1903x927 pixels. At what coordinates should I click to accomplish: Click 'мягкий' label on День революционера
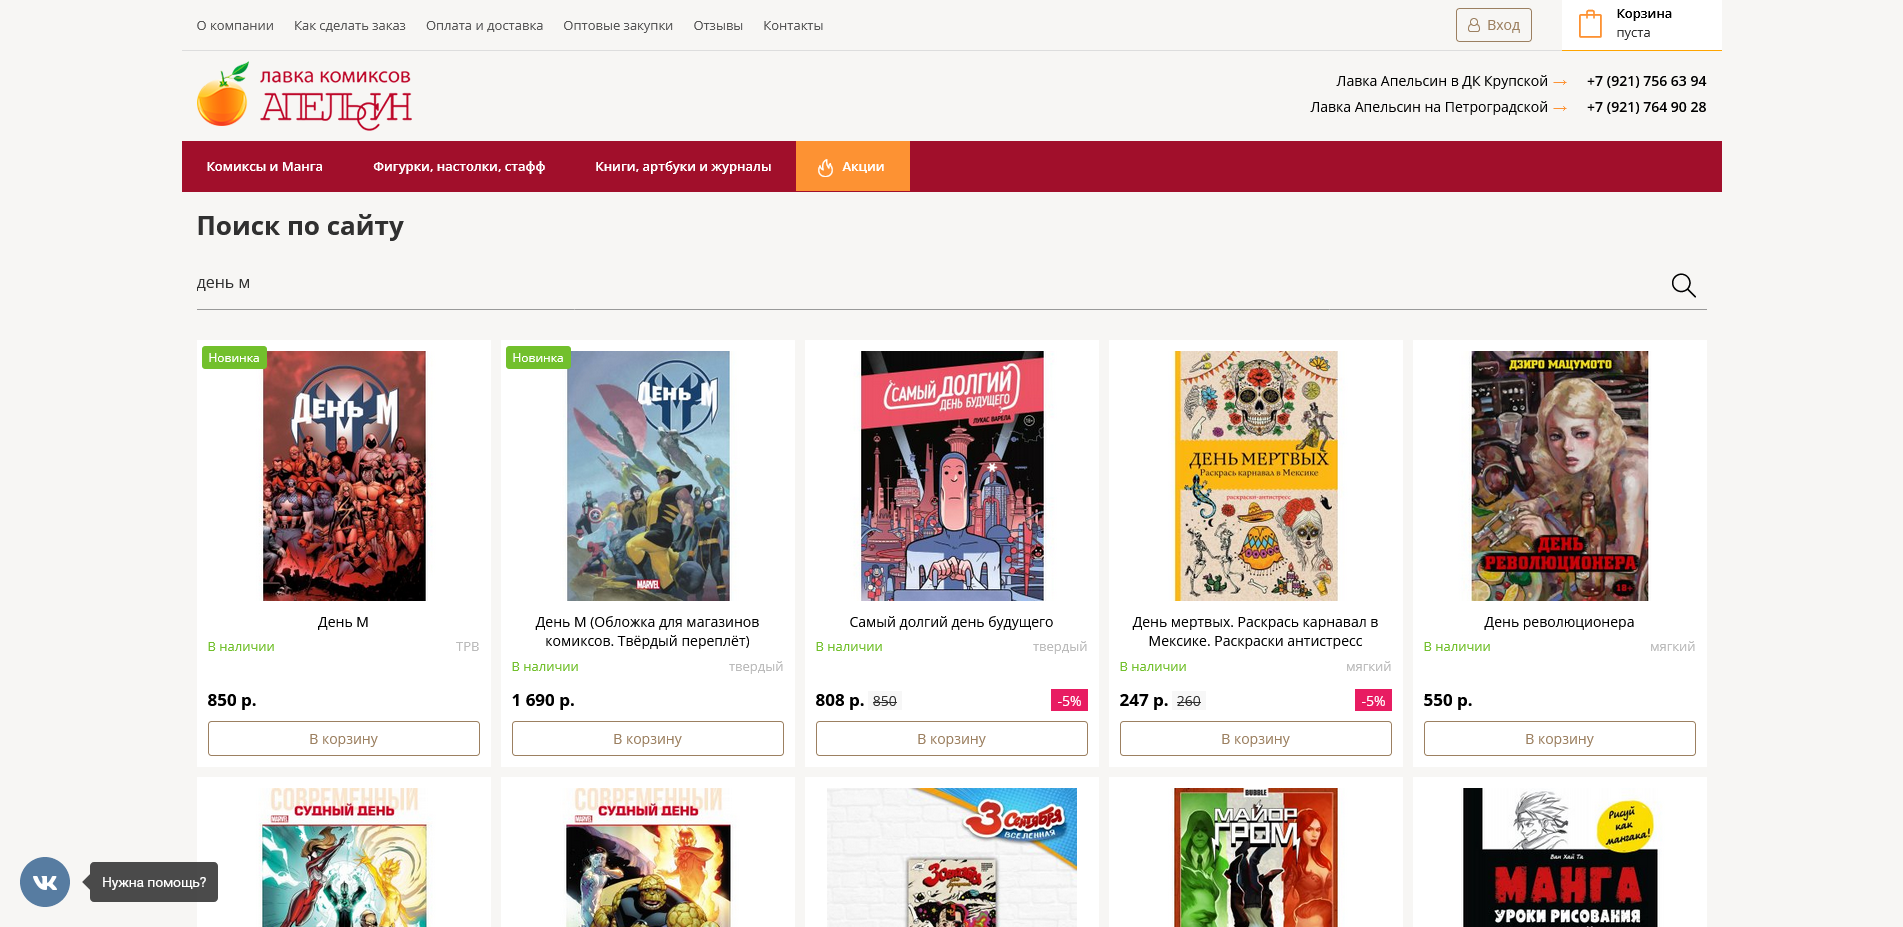1672,647
